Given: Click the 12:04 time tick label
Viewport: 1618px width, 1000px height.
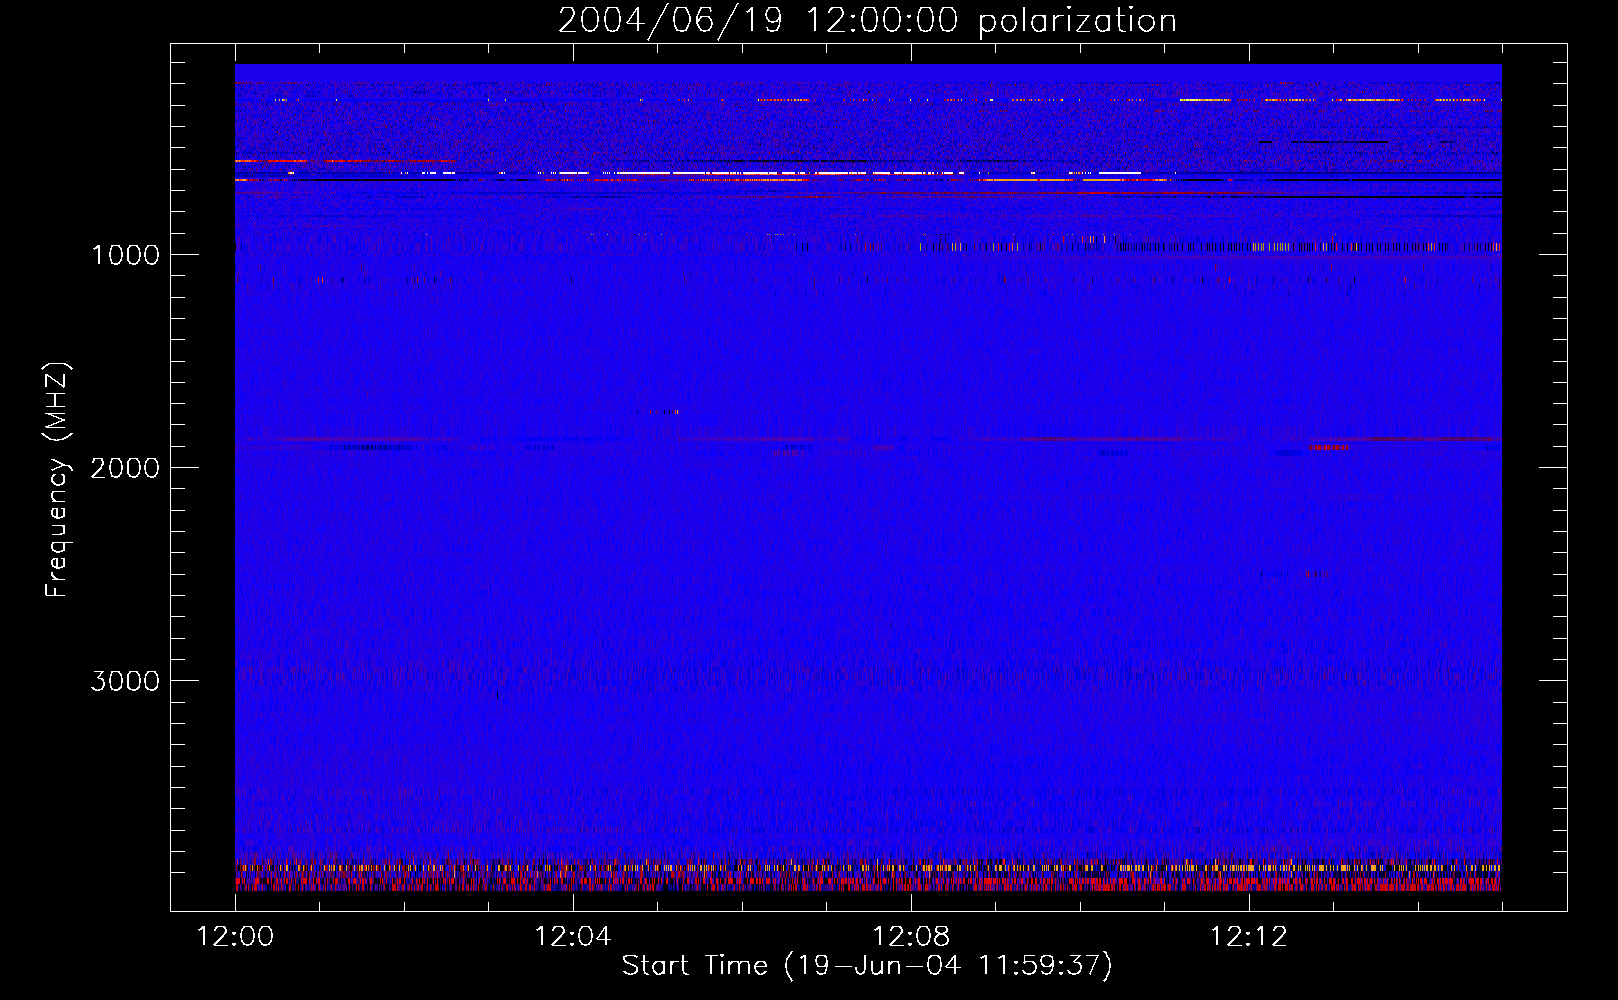Looking at the screenshot, I should (573, 937).
